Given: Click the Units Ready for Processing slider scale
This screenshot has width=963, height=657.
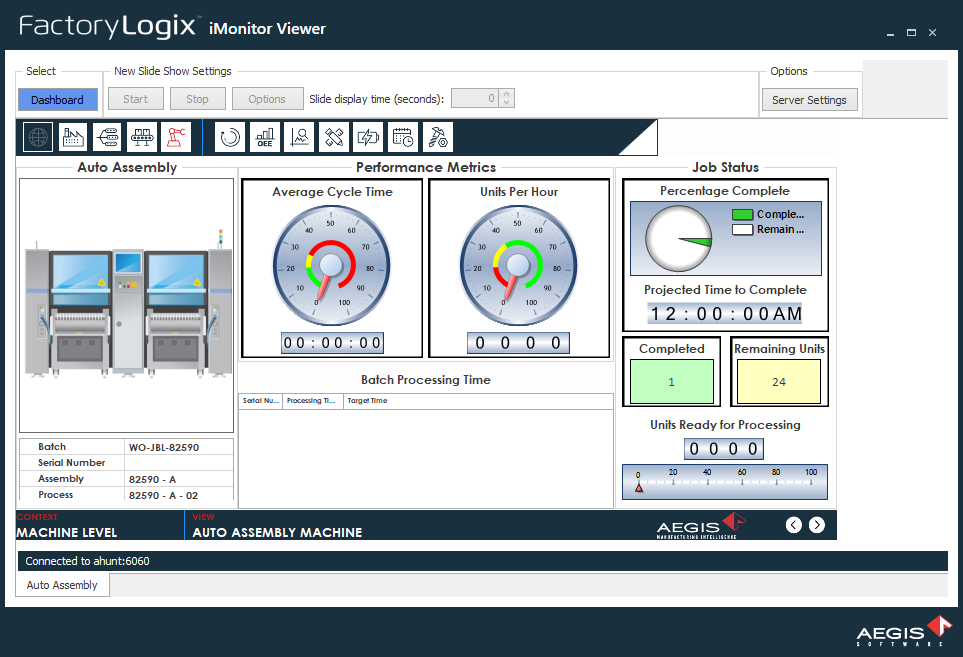Looking at the screenshot, I should (724, 481).
